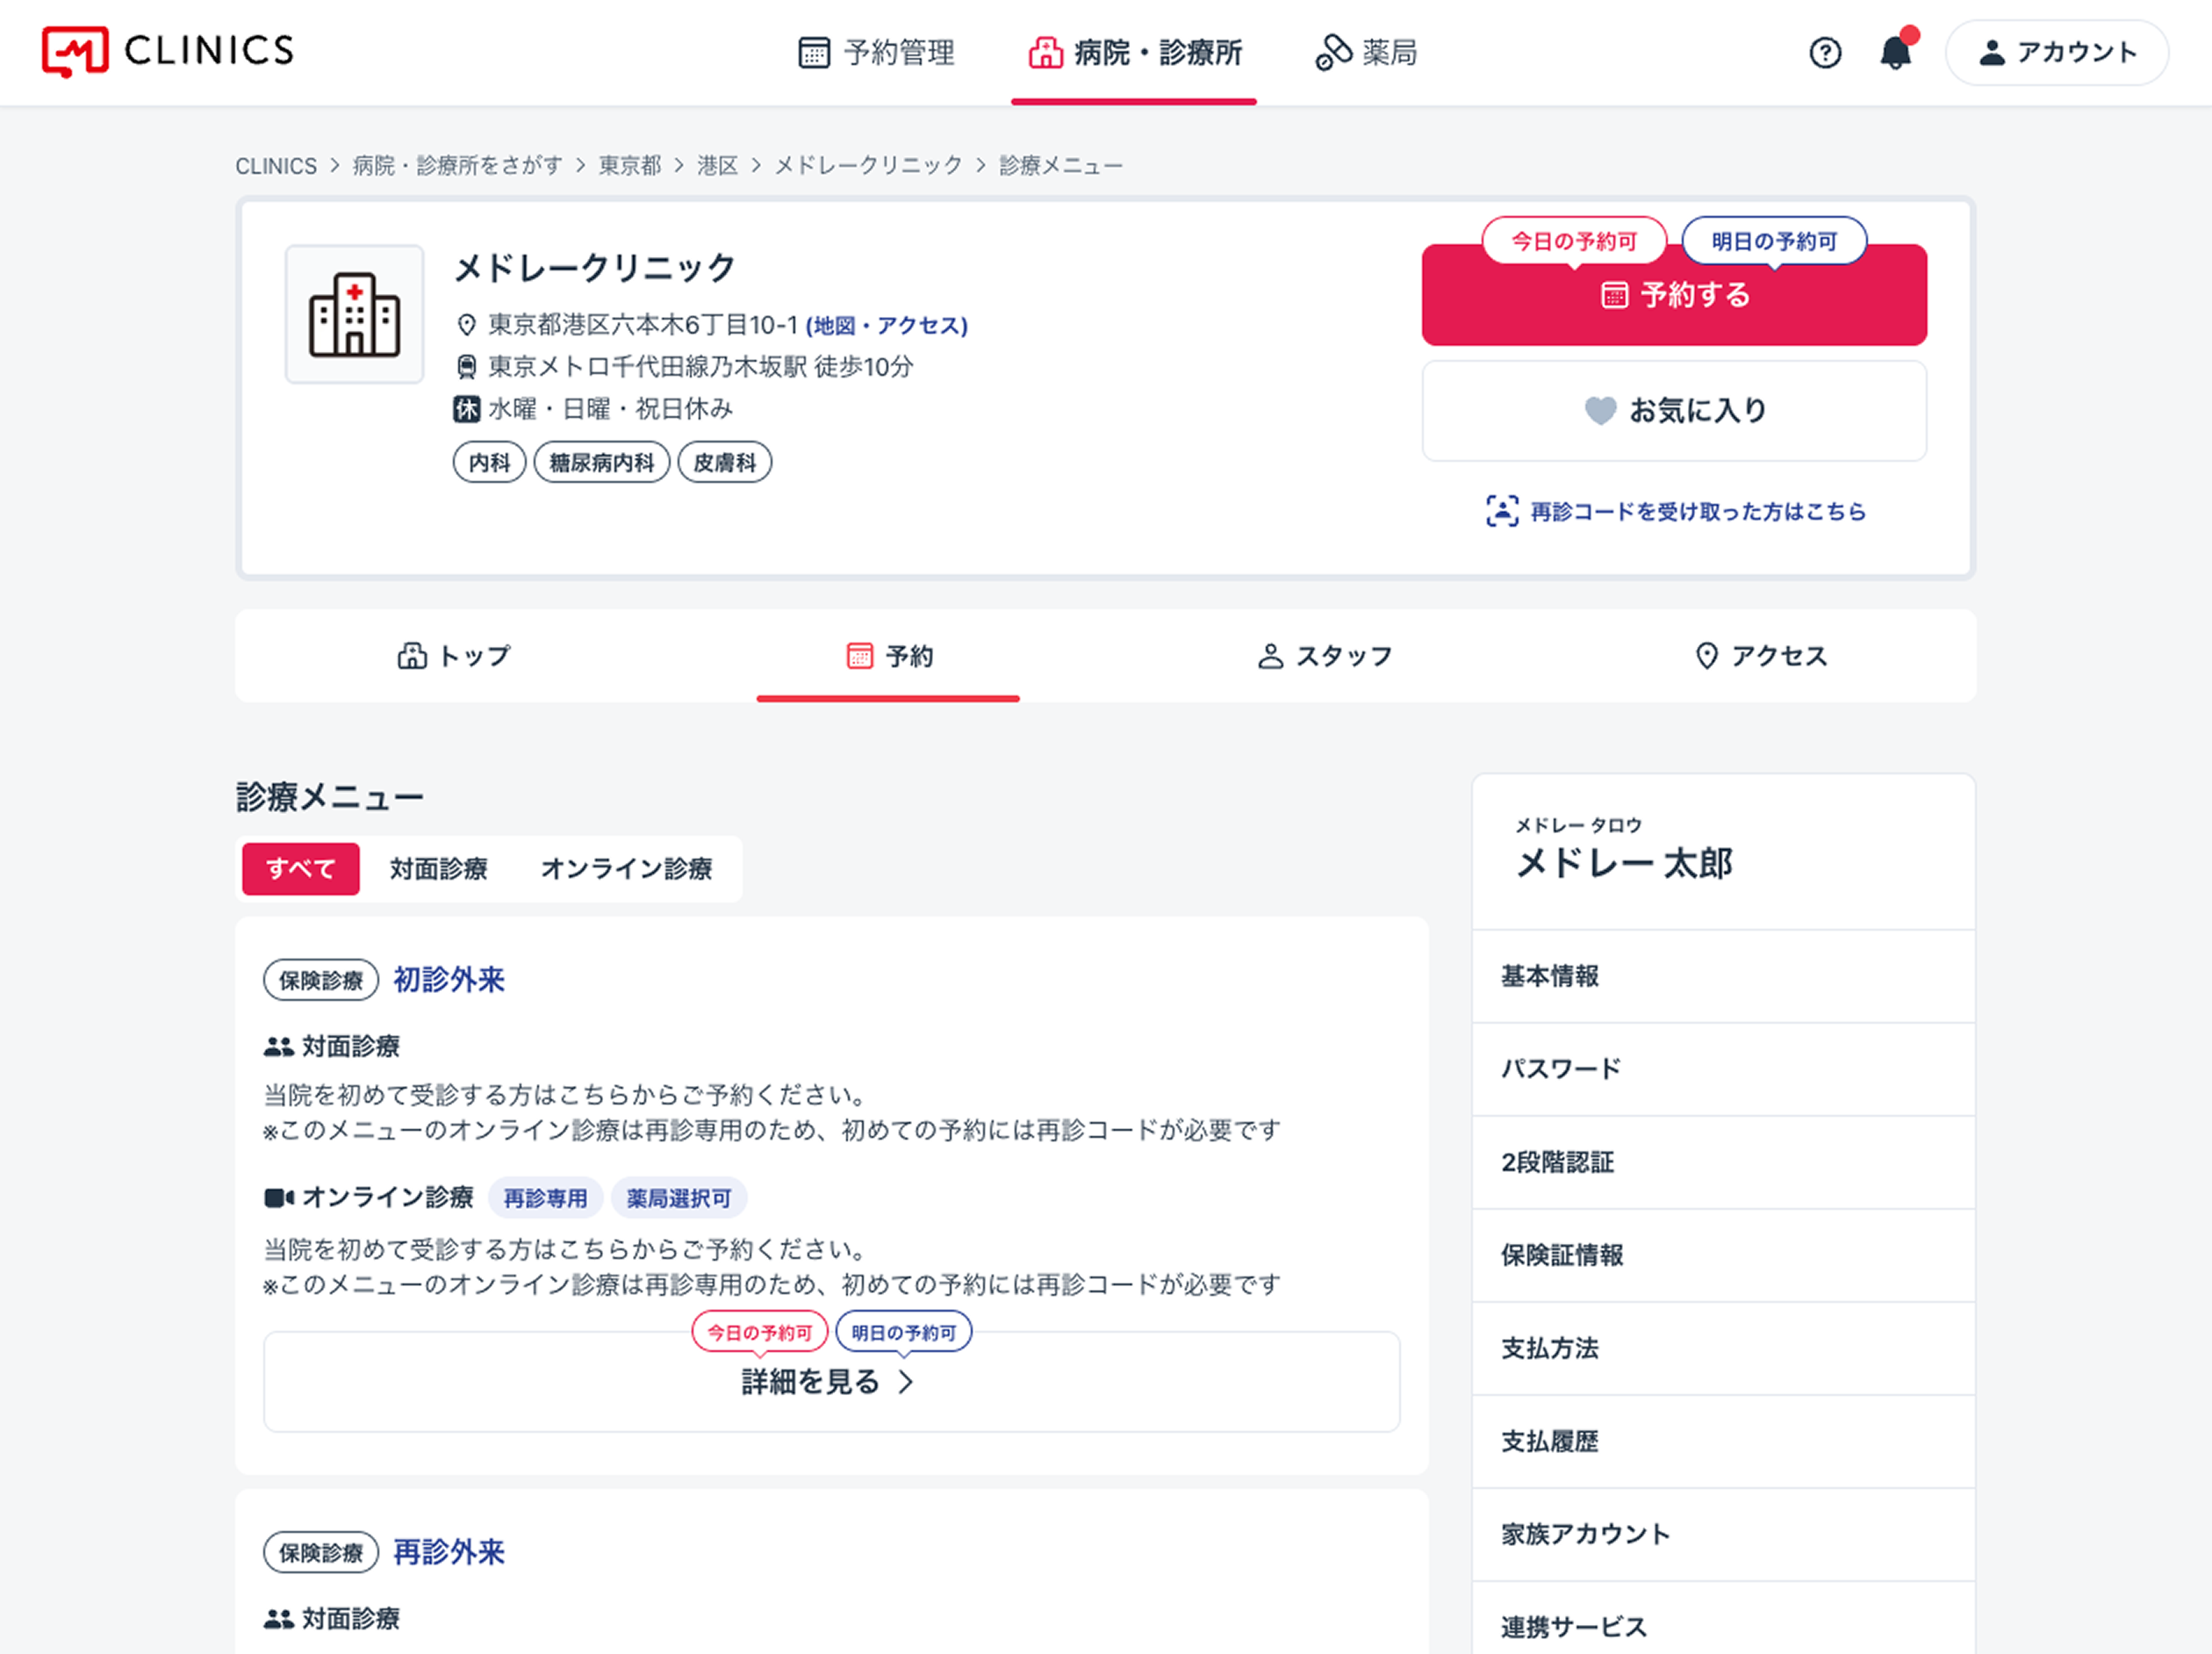Click the heart icon in お気に入り
Viewport: 2212px width, 1654px height.
click(1600, 410)
